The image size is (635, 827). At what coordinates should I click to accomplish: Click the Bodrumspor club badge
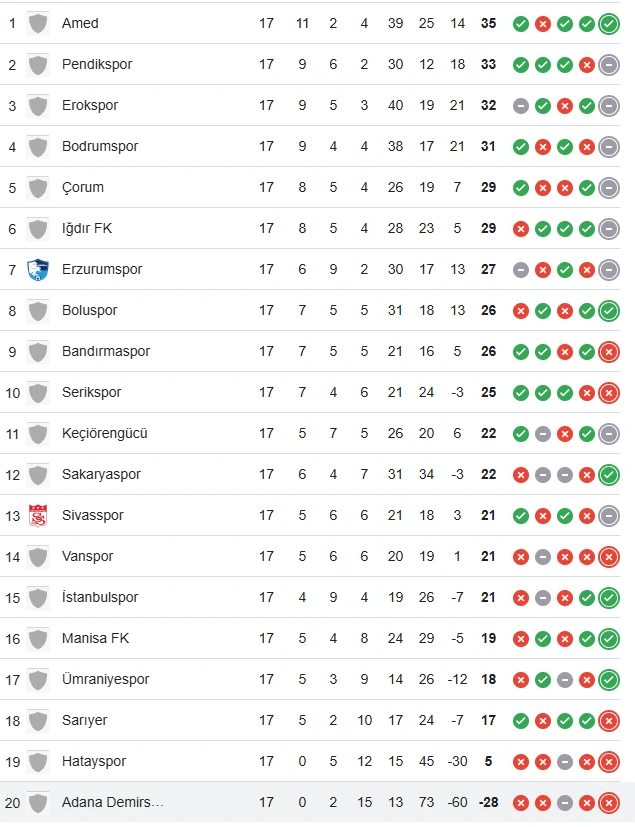pos(37,146)
